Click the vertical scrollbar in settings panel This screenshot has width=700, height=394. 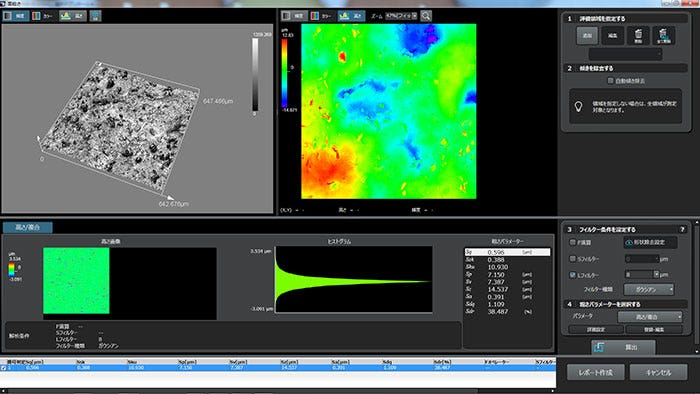pyautogui.click(x=696, y=286)
